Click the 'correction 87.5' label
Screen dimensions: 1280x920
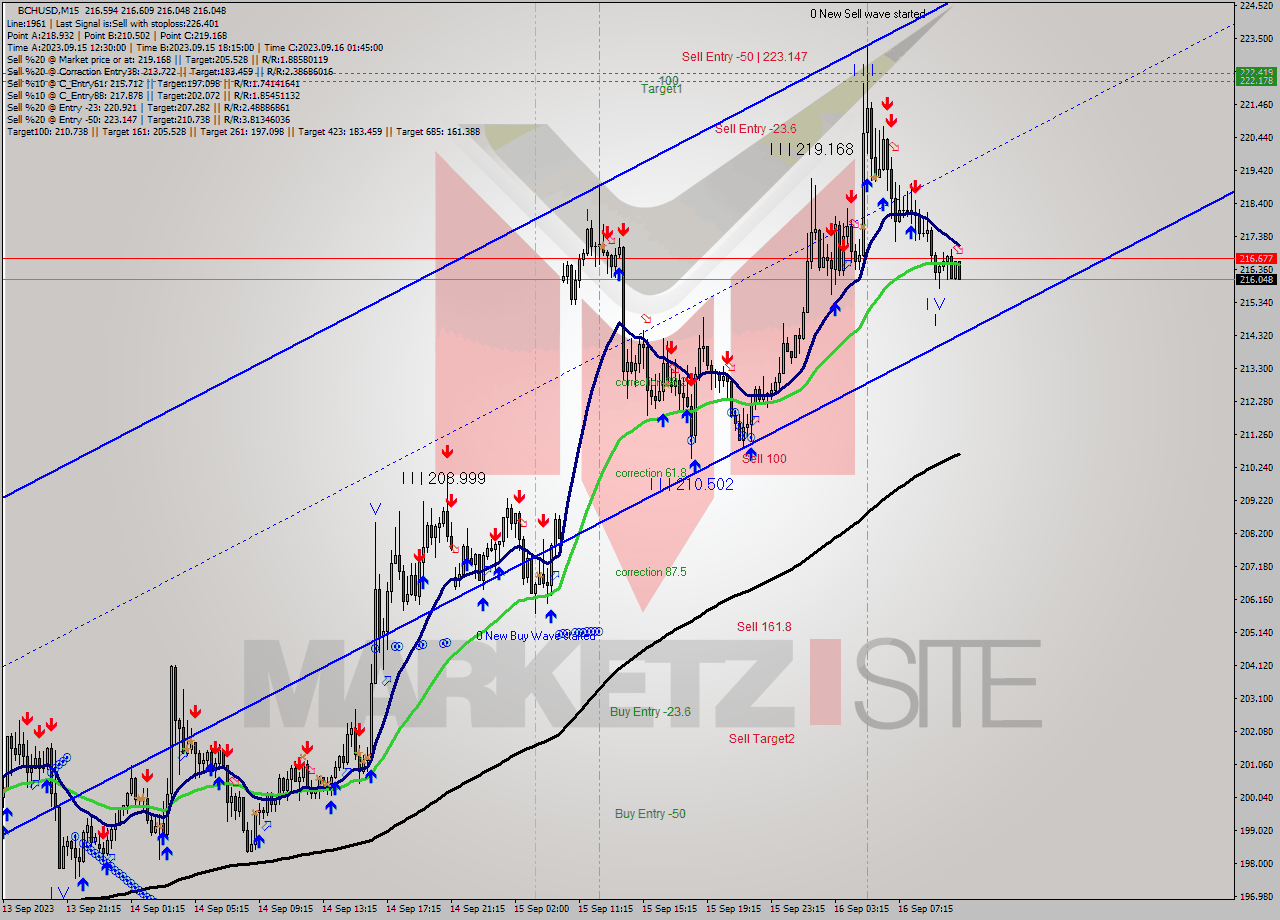pos(650,572)
